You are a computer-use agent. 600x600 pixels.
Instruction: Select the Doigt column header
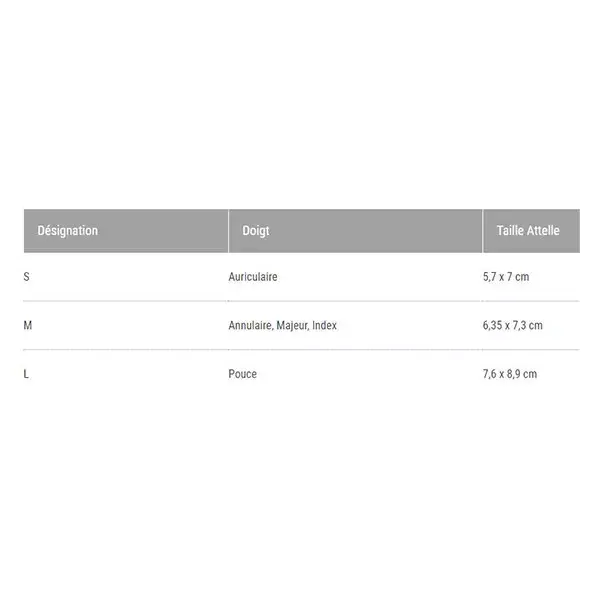[x=256, y=230]
